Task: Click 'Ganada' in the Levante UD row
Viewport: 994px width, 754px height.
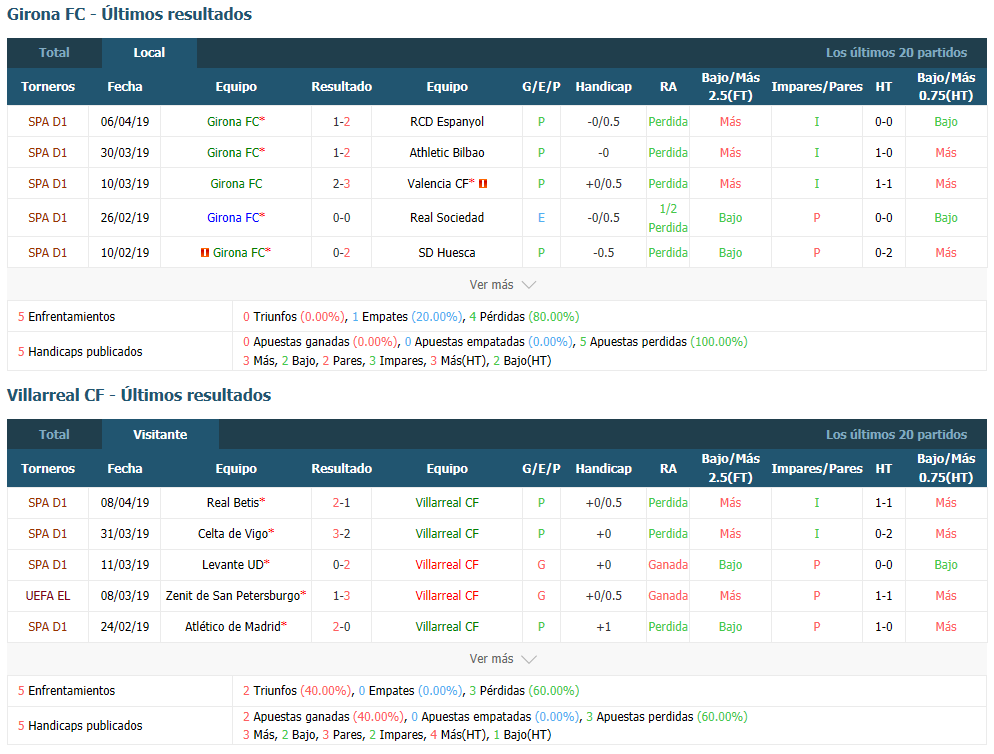Action: click(668, 565)
